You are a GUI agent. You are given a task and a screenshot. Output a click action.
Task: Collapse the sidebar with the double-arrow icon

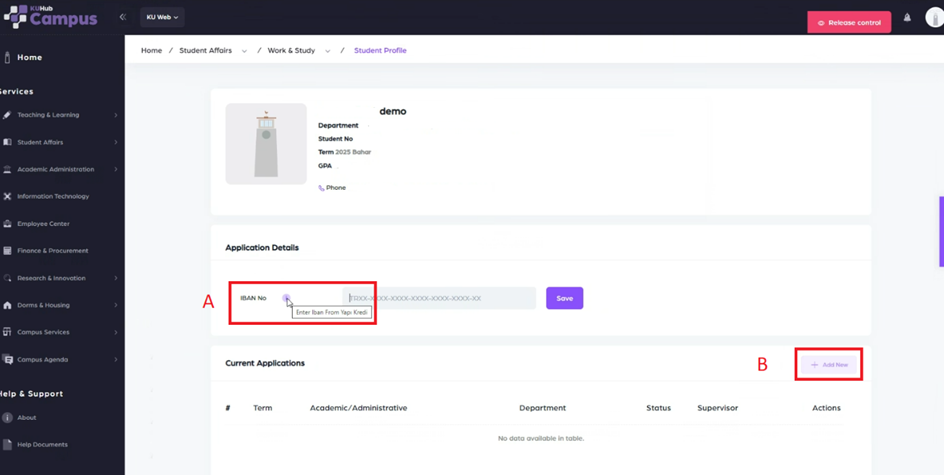coord(123,17)
